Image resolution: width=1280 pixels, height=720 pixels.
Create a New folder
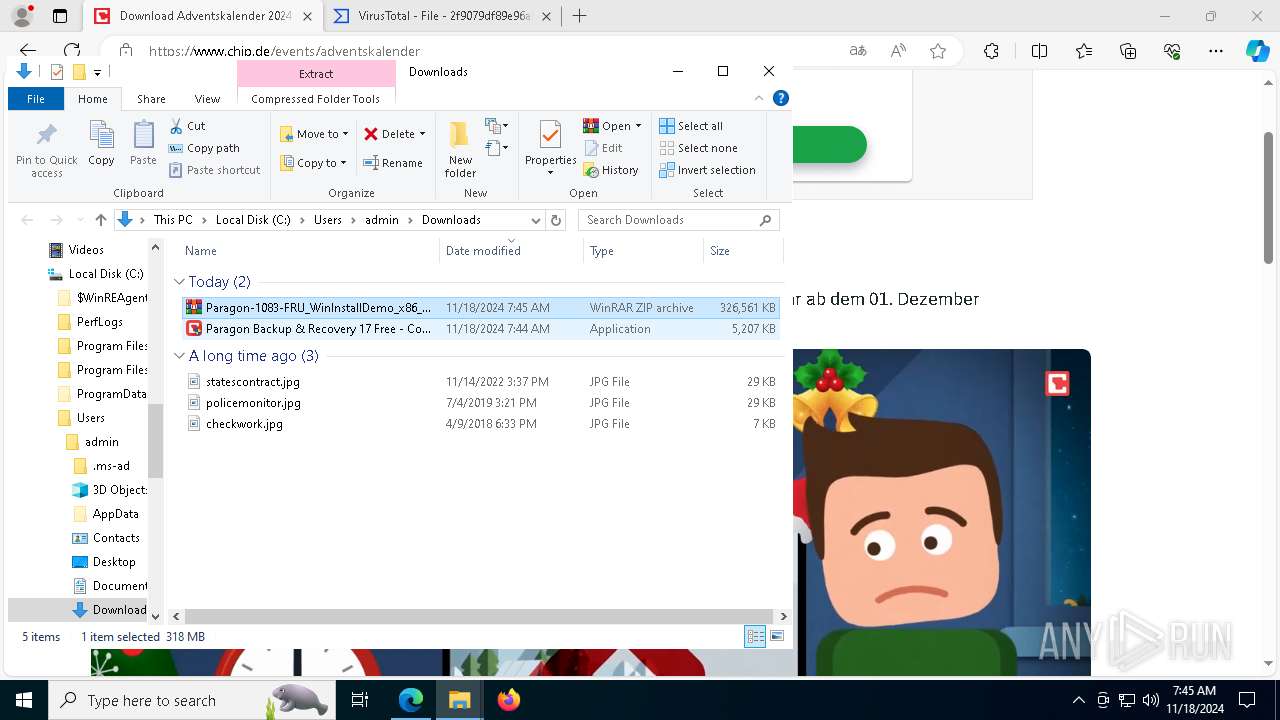(x=460, y=150)
